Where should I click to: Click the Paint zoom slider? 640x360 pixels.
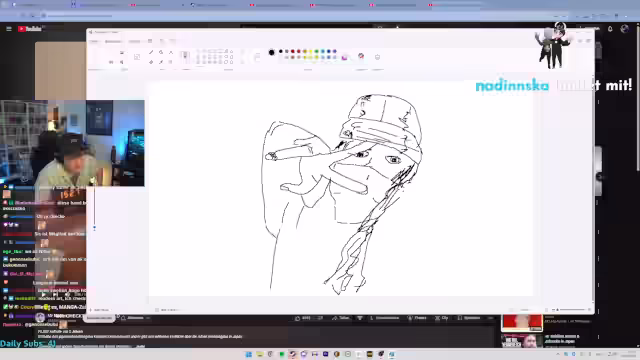(571, 310)
